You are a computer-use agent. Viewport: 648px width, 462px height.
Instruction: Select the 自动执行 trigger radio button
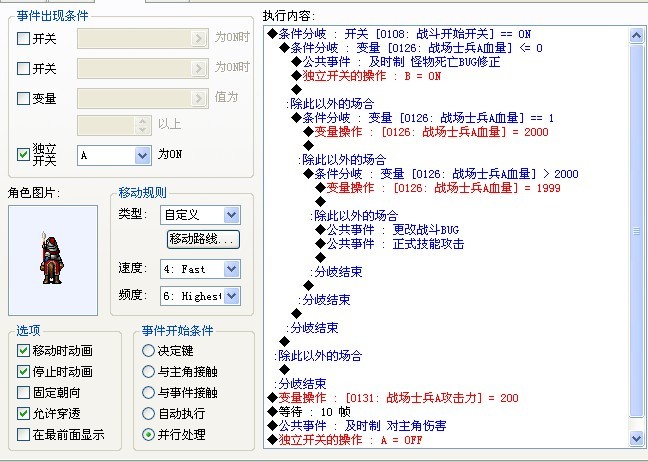click(148, 413)
